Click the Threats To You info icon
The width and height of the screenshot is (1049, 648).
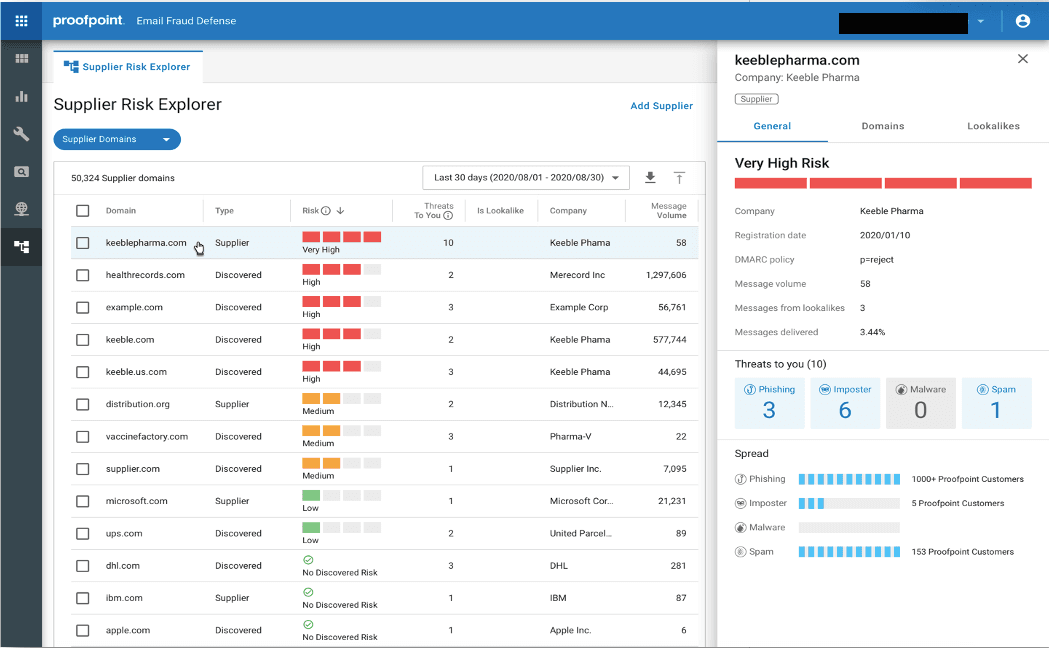(x=448, y=215)
